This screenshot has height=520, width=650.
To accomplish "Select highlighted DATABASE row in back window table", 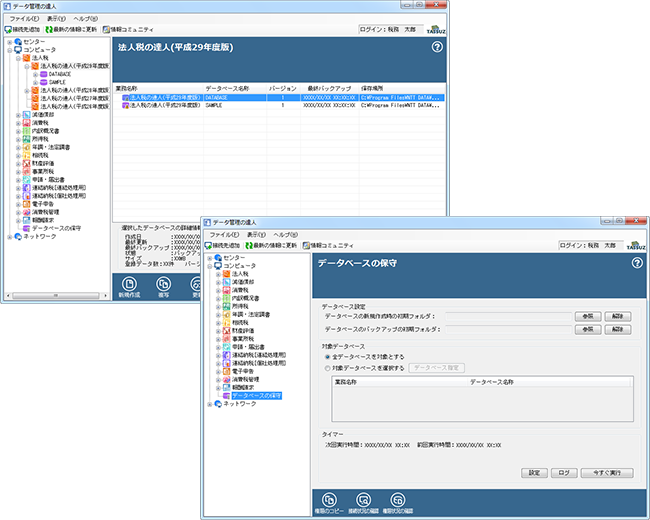I will click(280, 98).
